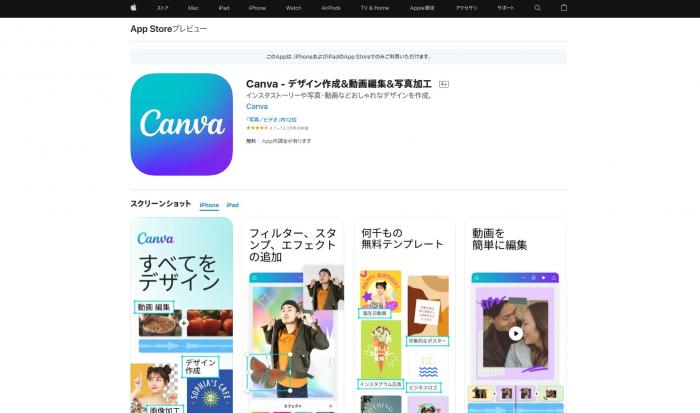Open the Canva developer link
Viewport: 700px width, 413px height.
257,106
